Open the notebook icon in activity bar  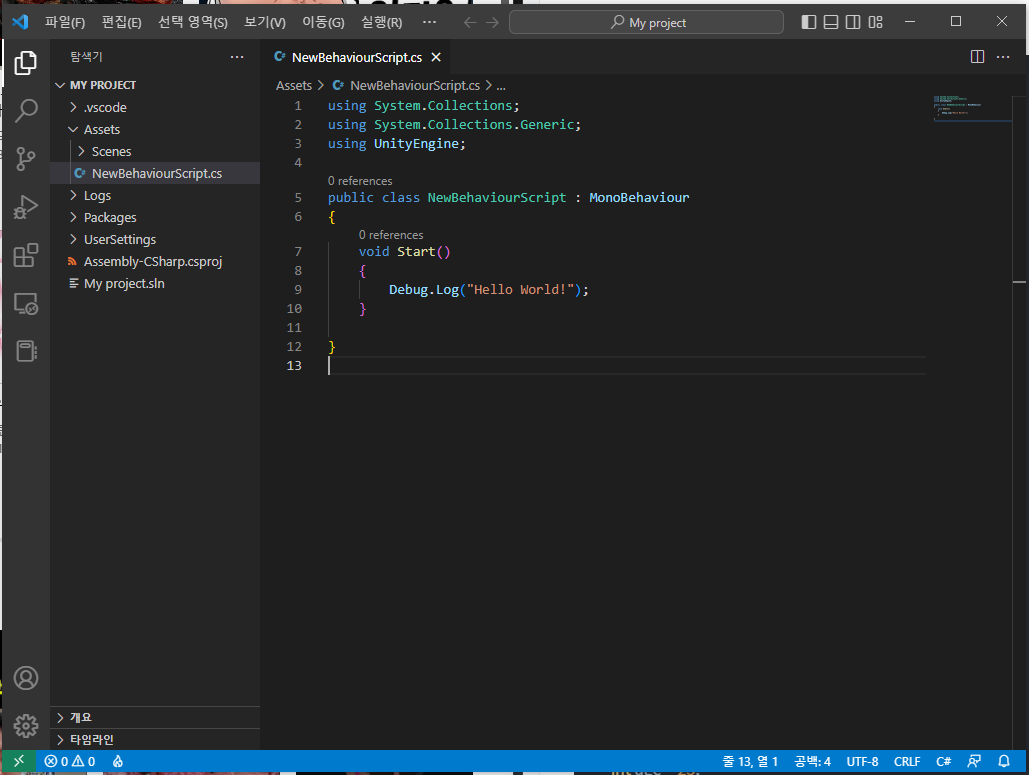tap(26, 351)
